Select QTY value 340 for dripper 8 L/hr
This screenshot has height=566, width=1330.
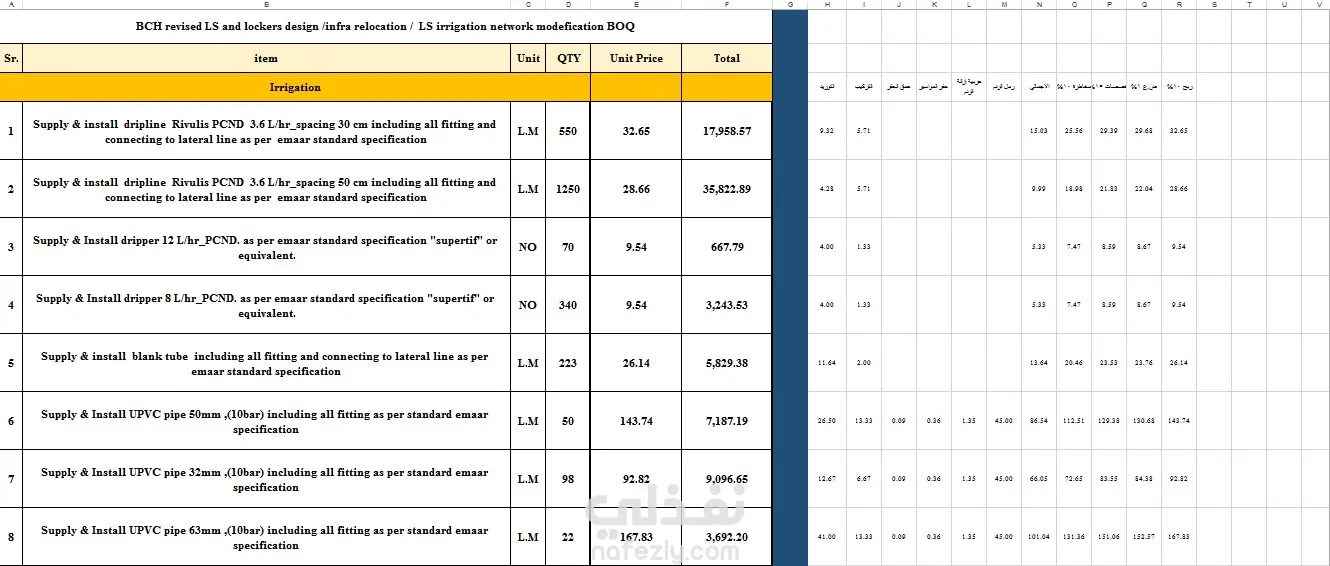click(568, 305)
